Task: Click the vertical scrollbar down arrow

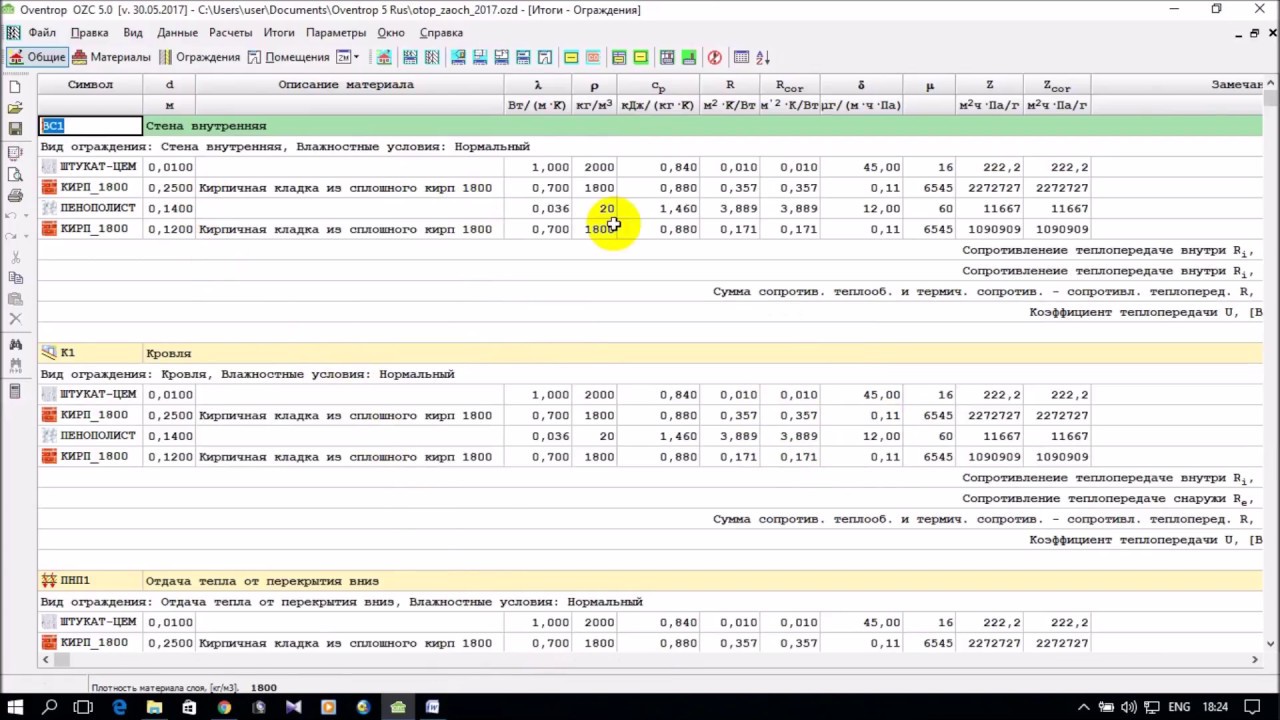Action: 1271,644
